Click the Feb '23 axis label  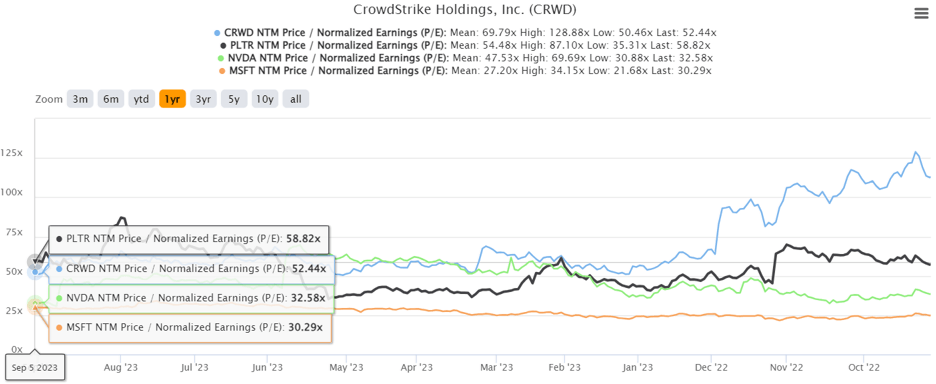565,367
